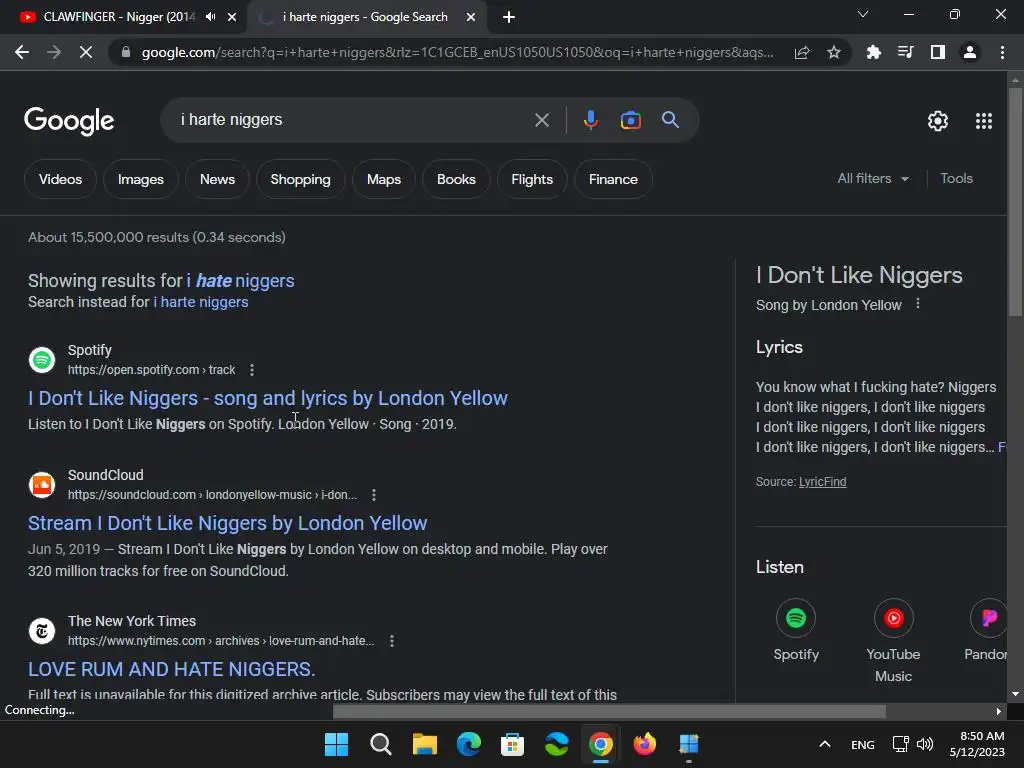Filter results by Videos
The width and height of the screenshot is (1024, 768).
point(60,179)
